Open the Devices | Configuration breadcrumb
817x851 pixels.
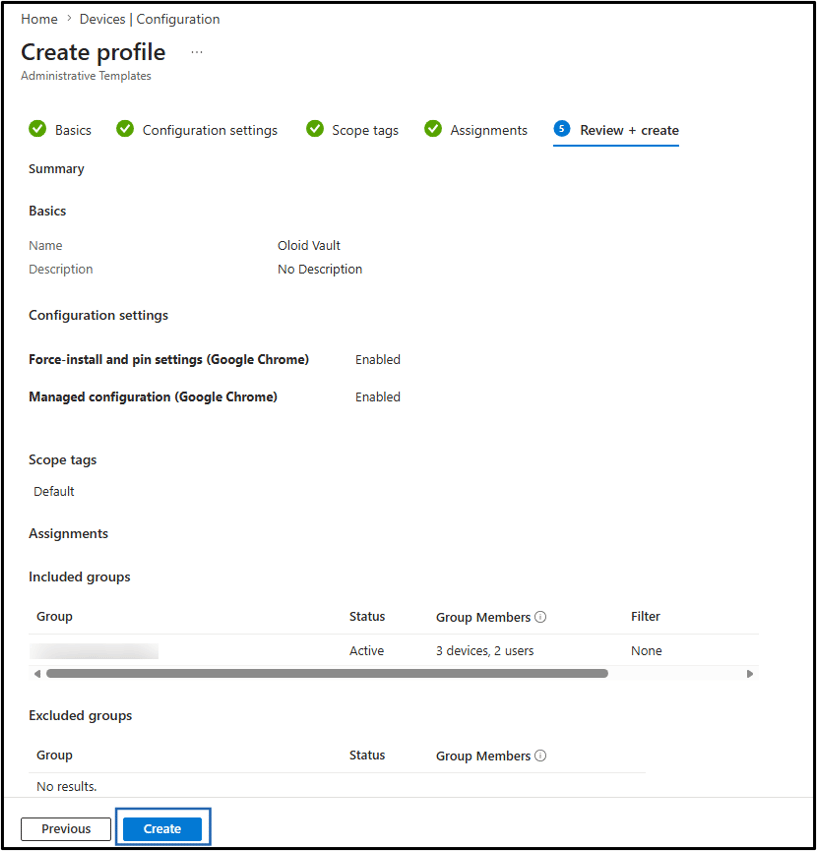pyautogui.click(x=149, y=19)
